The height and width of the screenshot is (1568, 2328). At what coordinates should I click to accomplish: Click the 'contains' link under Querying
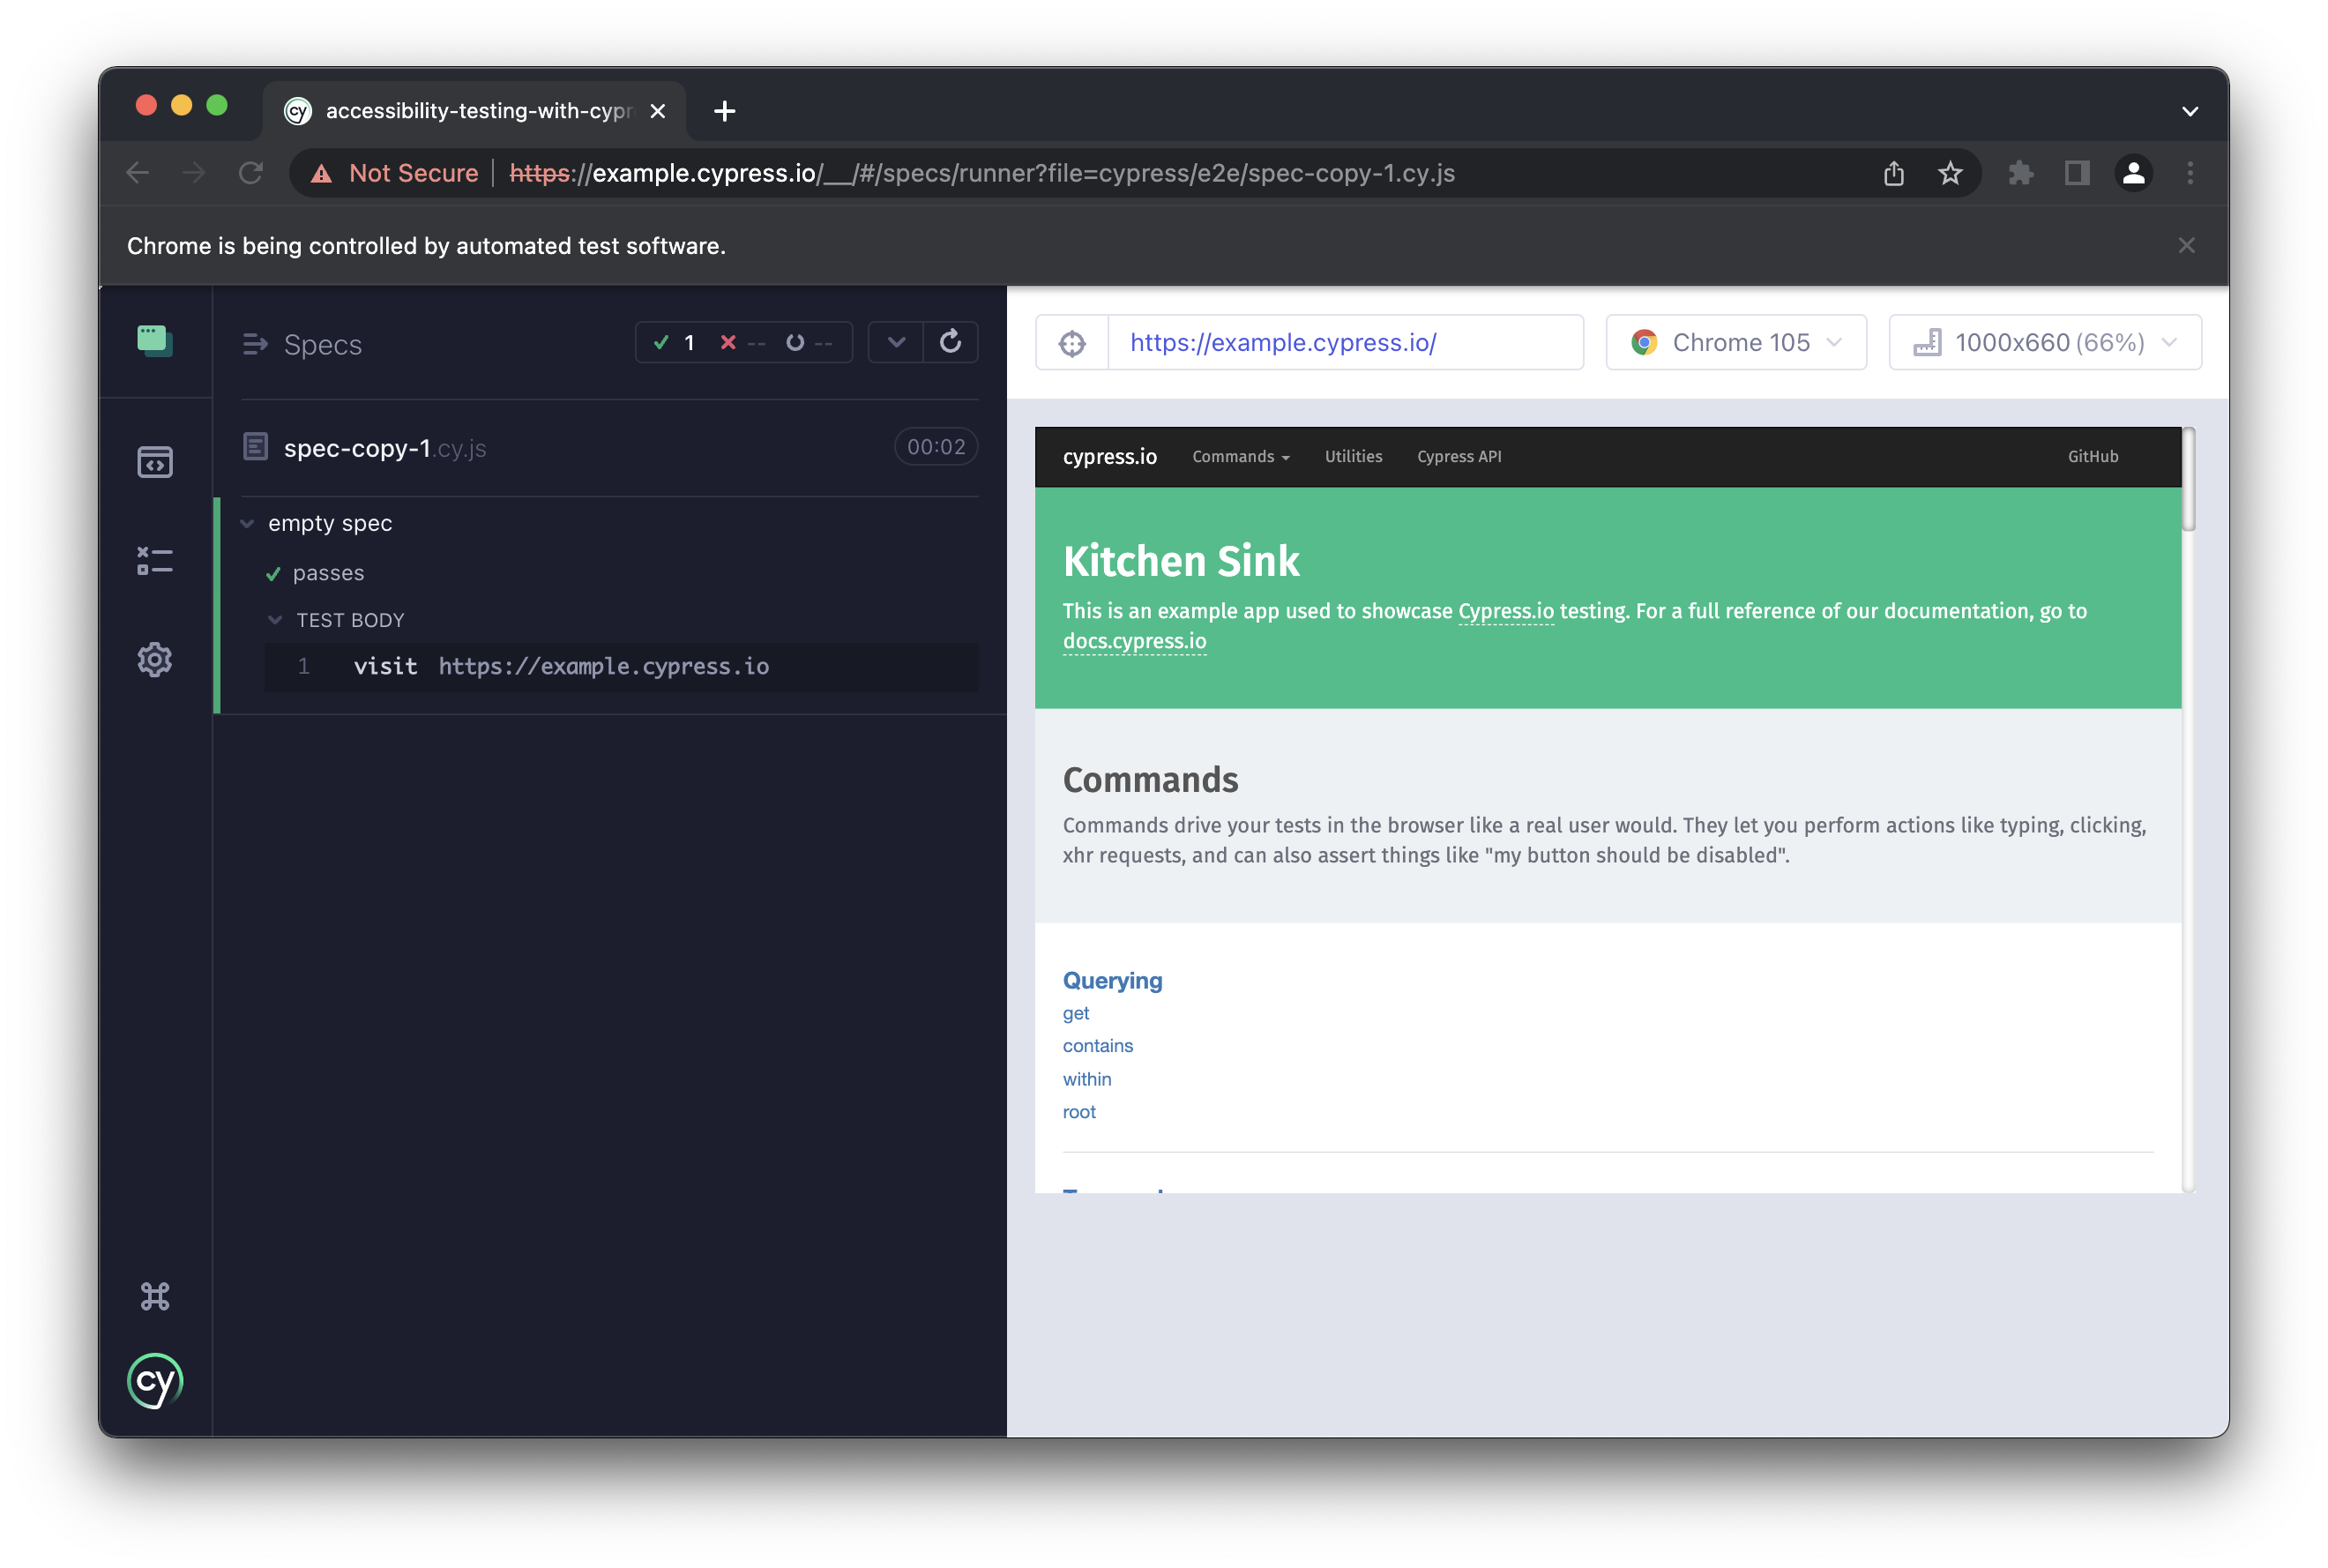tap(1097, 1046)
